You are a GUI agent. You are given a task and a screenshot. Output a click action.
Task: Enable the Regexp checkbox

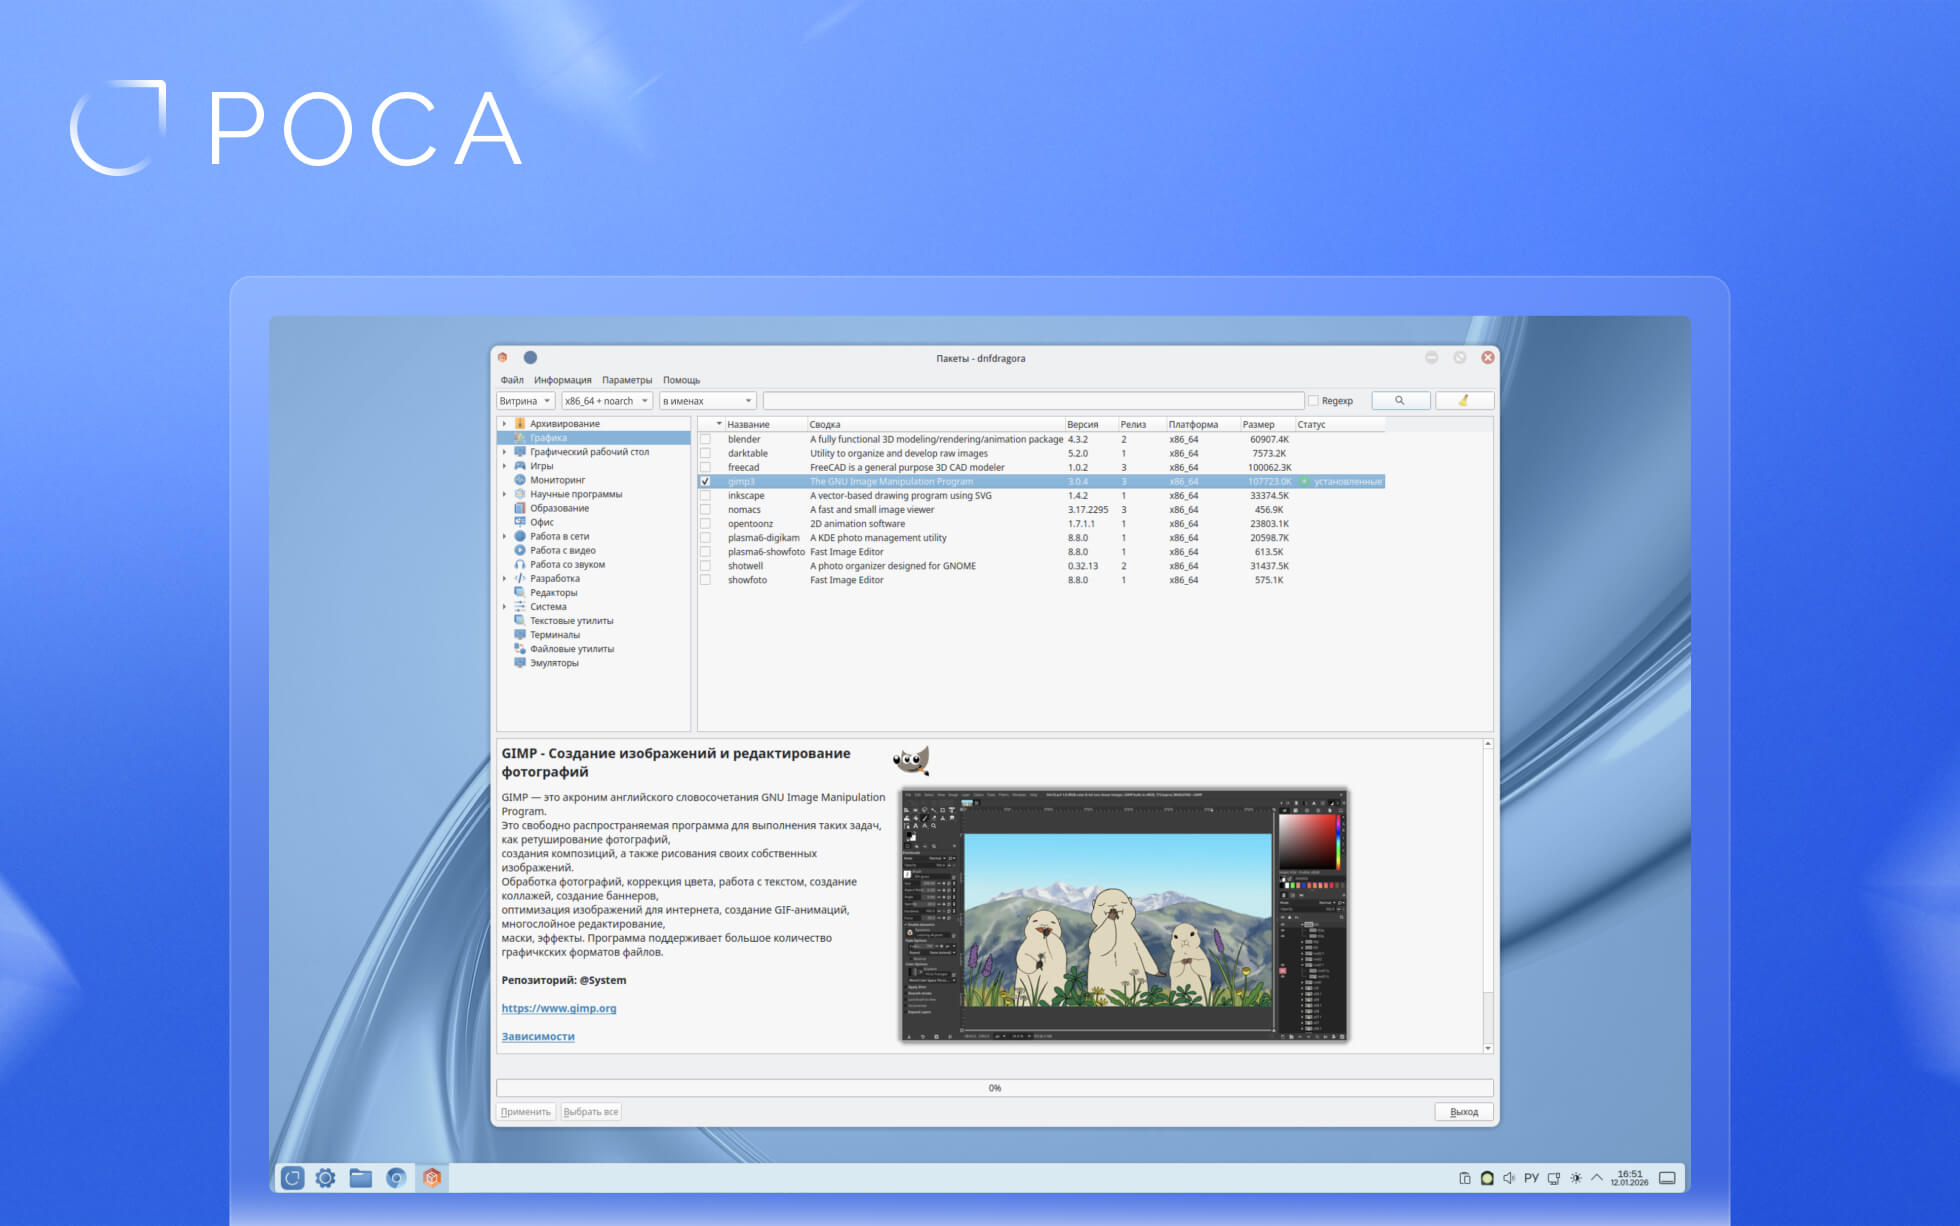(1314, 401)
